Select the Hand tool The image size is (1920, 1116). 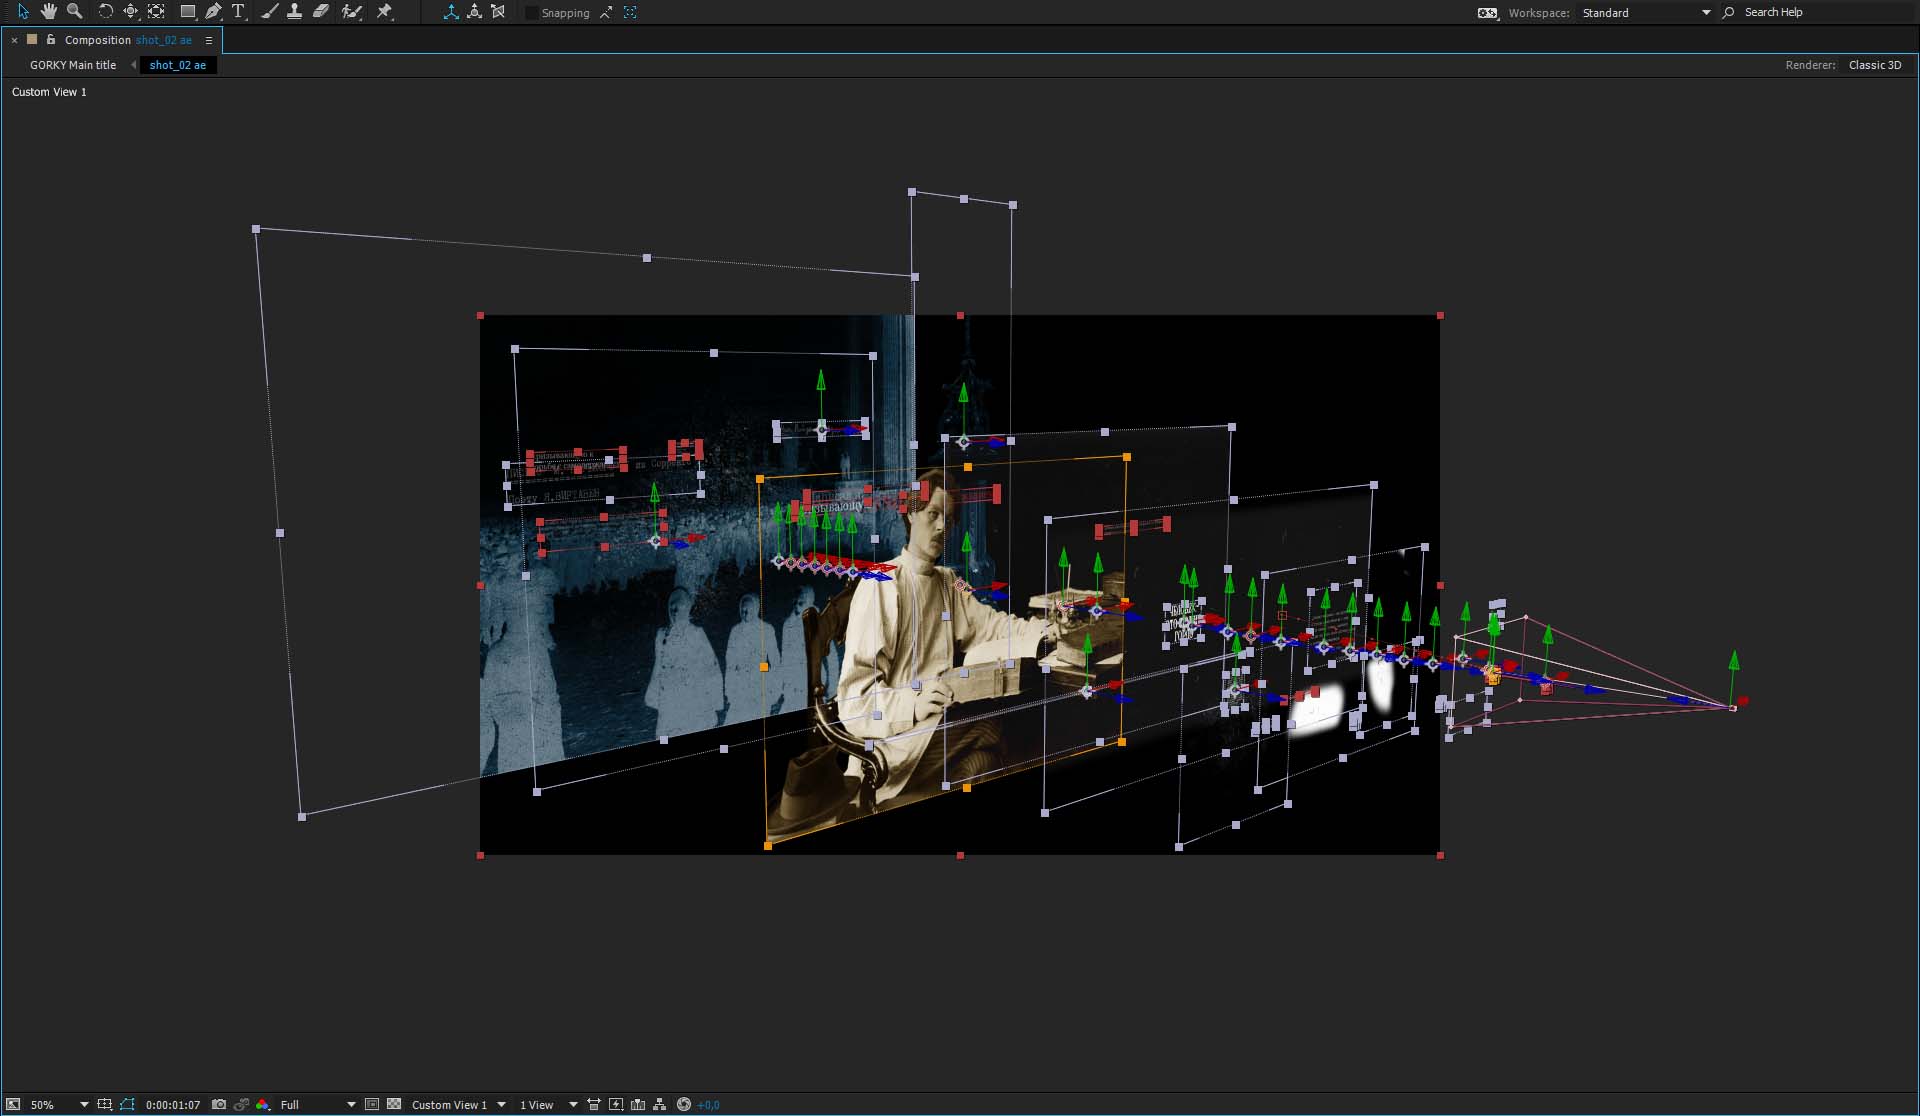click(x=48, y=12)
